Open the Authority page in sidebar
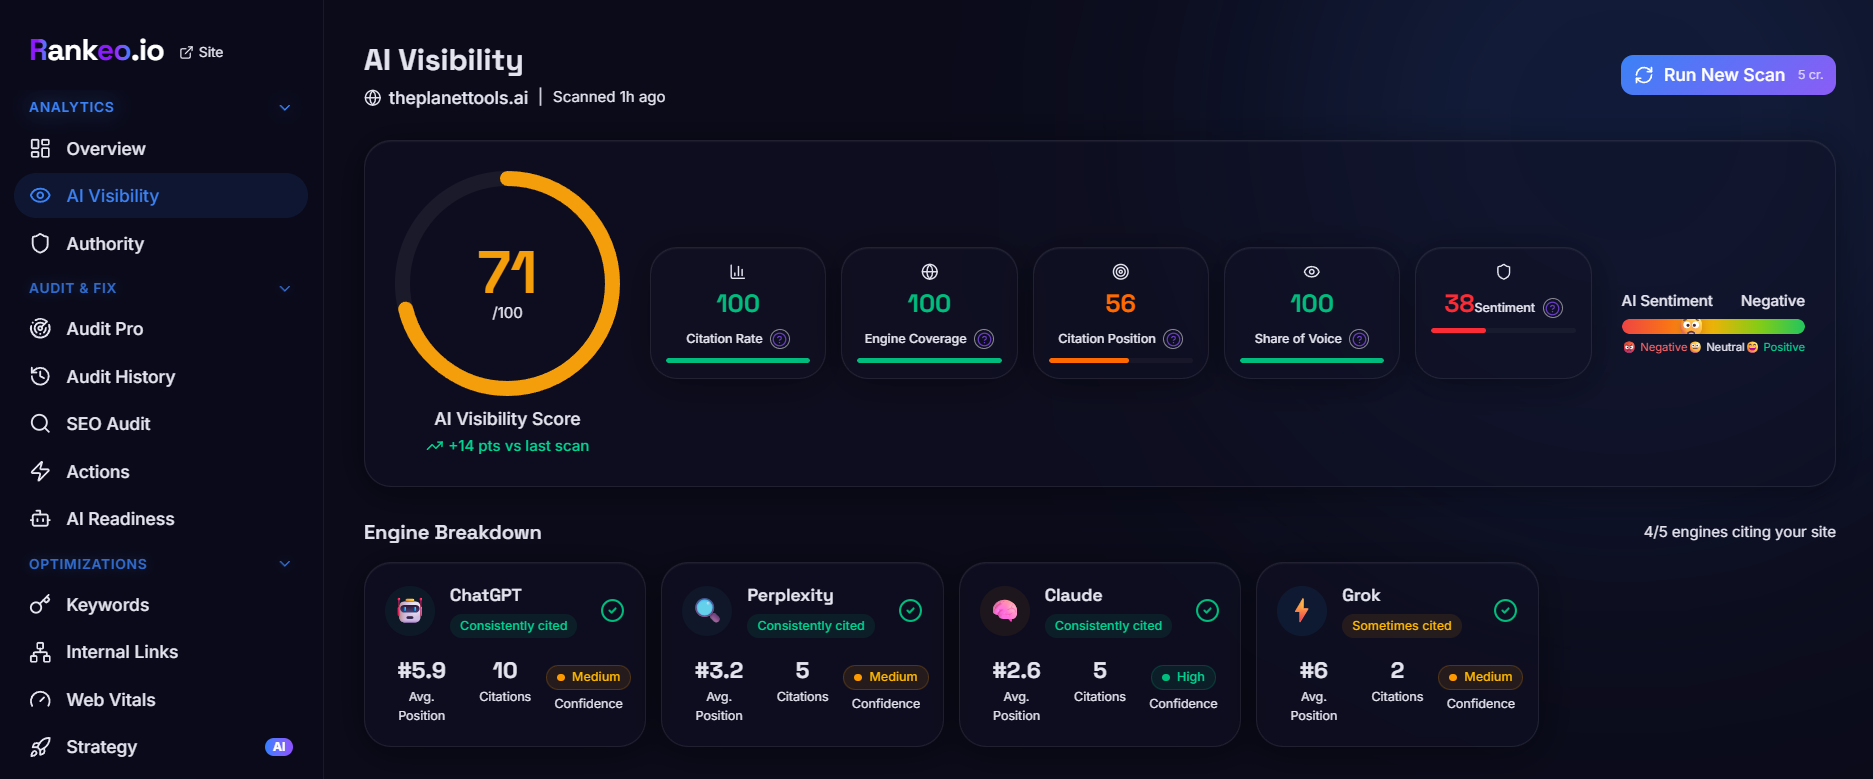 tap(105, 244)
